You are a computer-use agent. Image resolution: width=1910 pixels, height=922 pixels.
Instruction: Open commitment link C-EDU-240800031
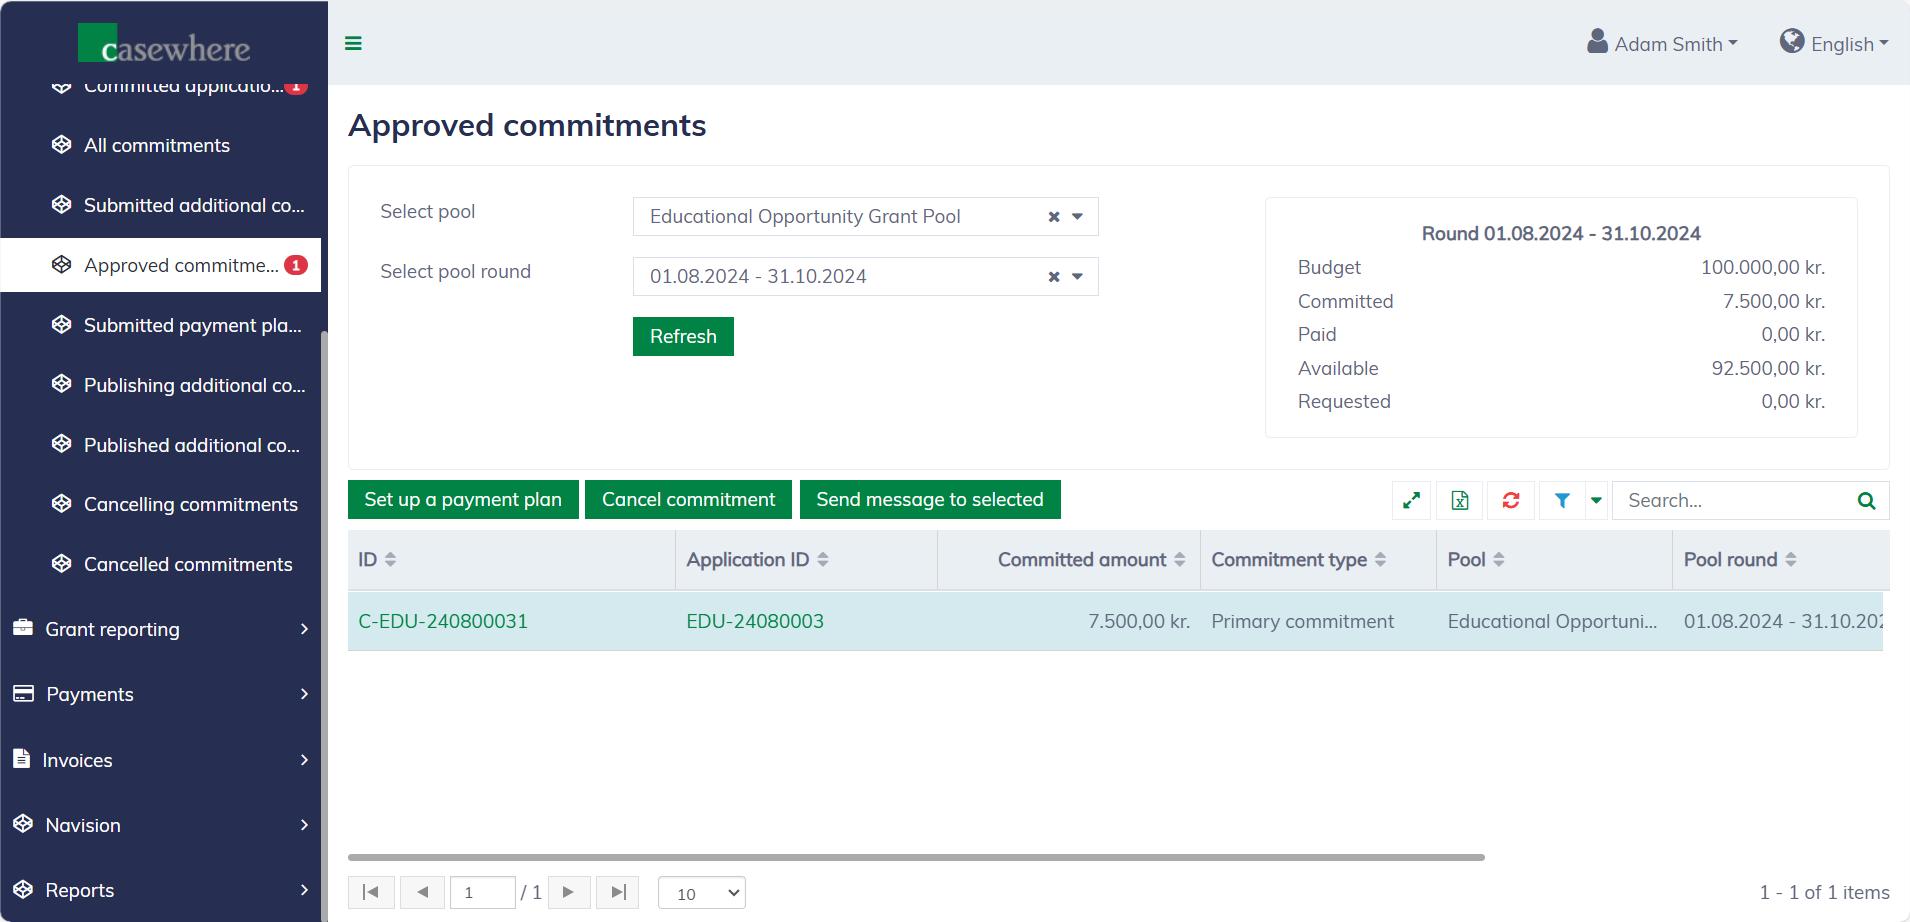(x=443, y=621)
